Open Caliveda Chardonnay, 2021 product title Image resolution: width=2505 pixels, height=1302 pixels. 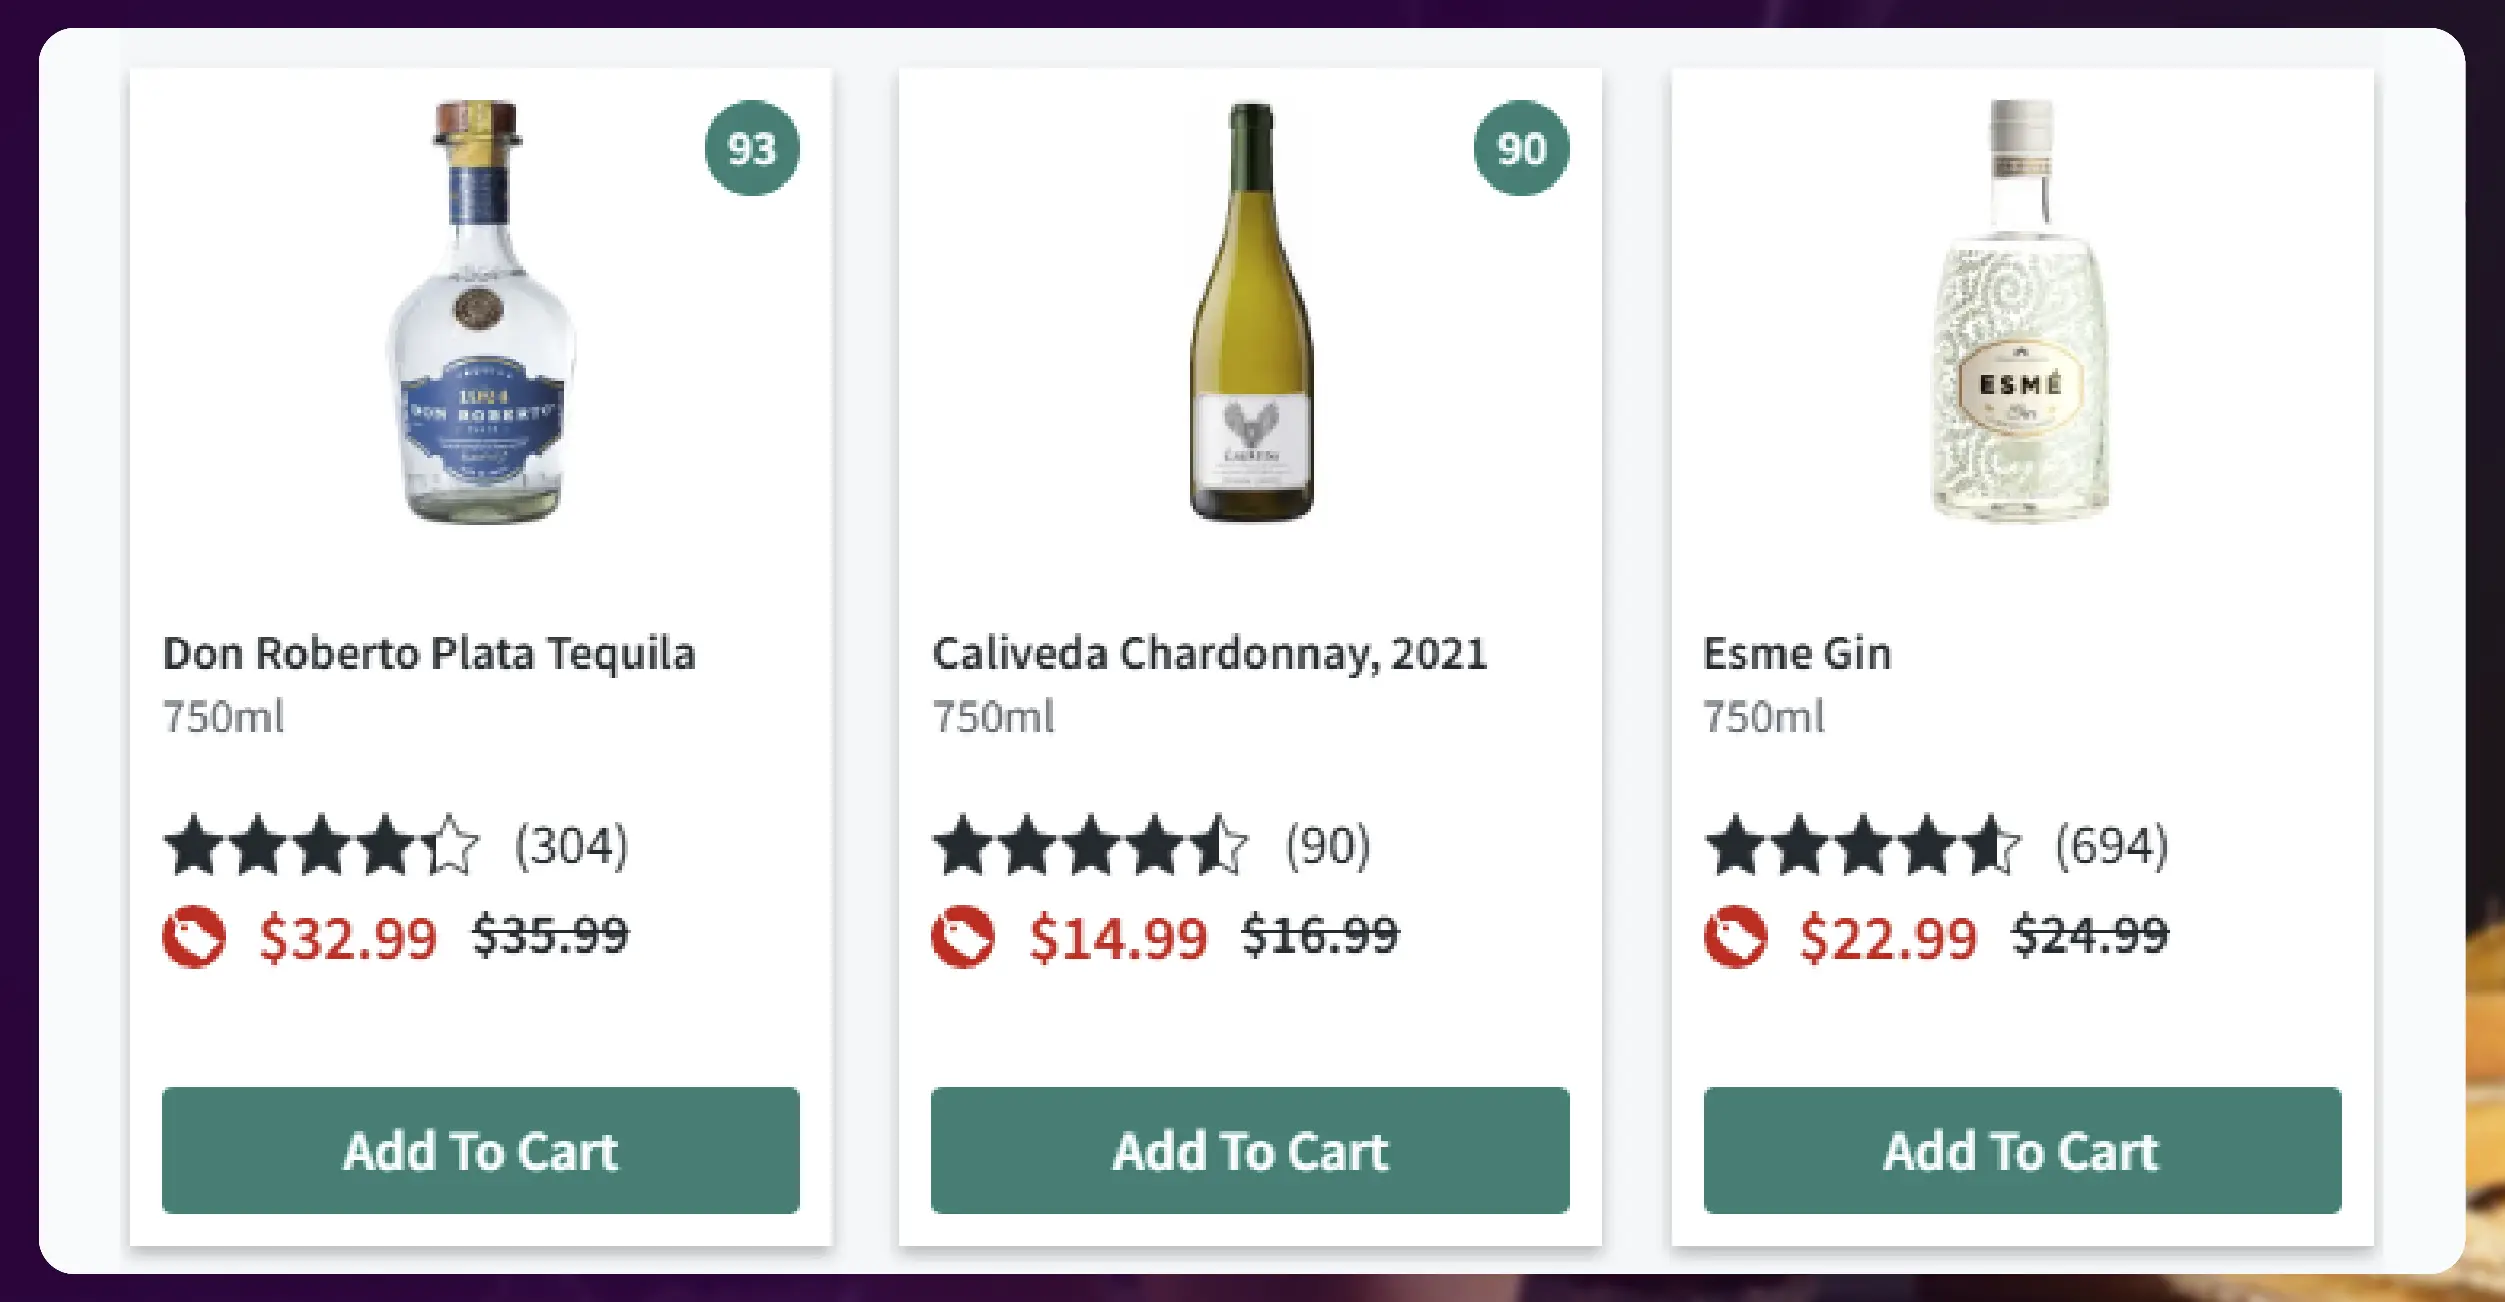tap(1210, 654)
